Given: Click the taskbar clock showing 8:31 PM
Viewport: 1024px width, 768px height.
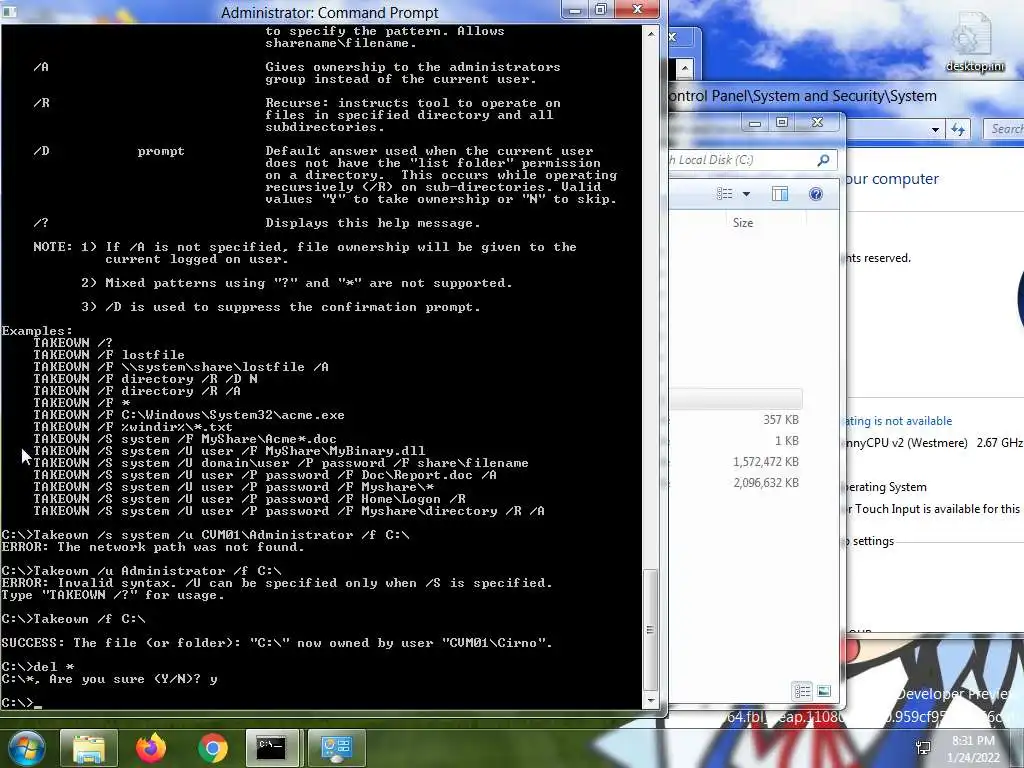Looking at the screenshot, I should pyautogui.click(x=973, y=749).
